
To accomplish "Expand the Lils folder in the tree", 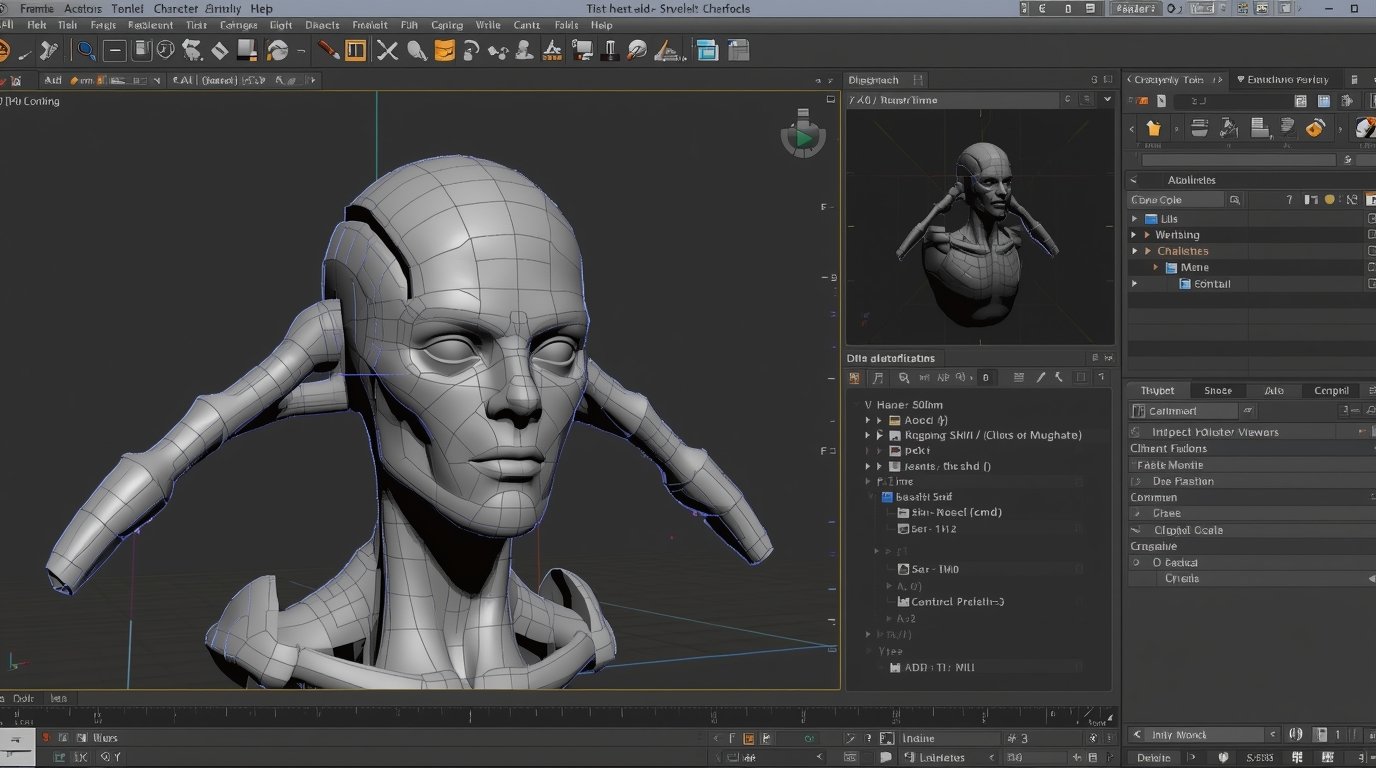I will (x=1135, y=219).
